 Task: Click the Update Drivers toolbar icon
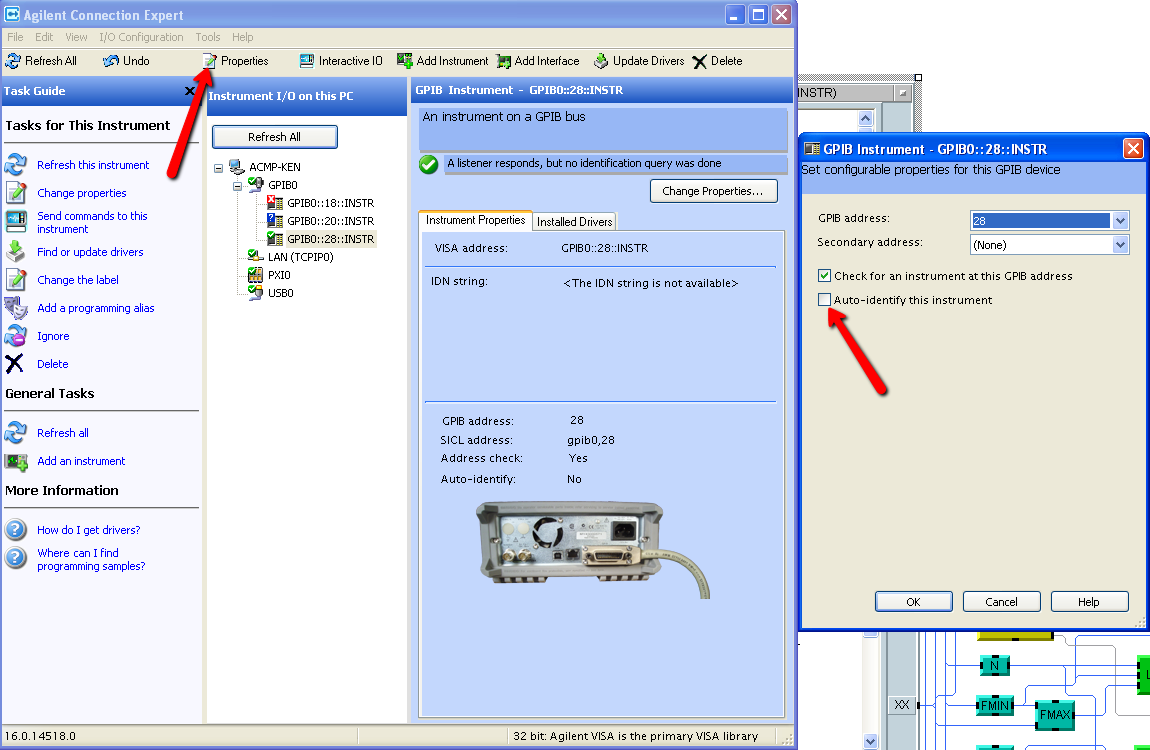[x=601, y=61]
